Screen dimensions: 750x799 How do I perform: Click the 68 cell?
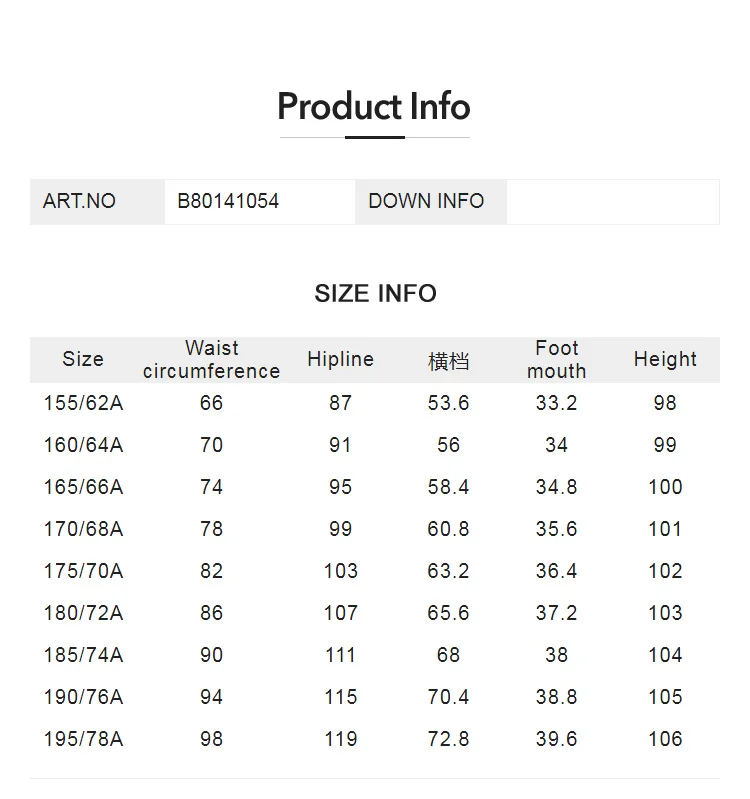[448, 655]
